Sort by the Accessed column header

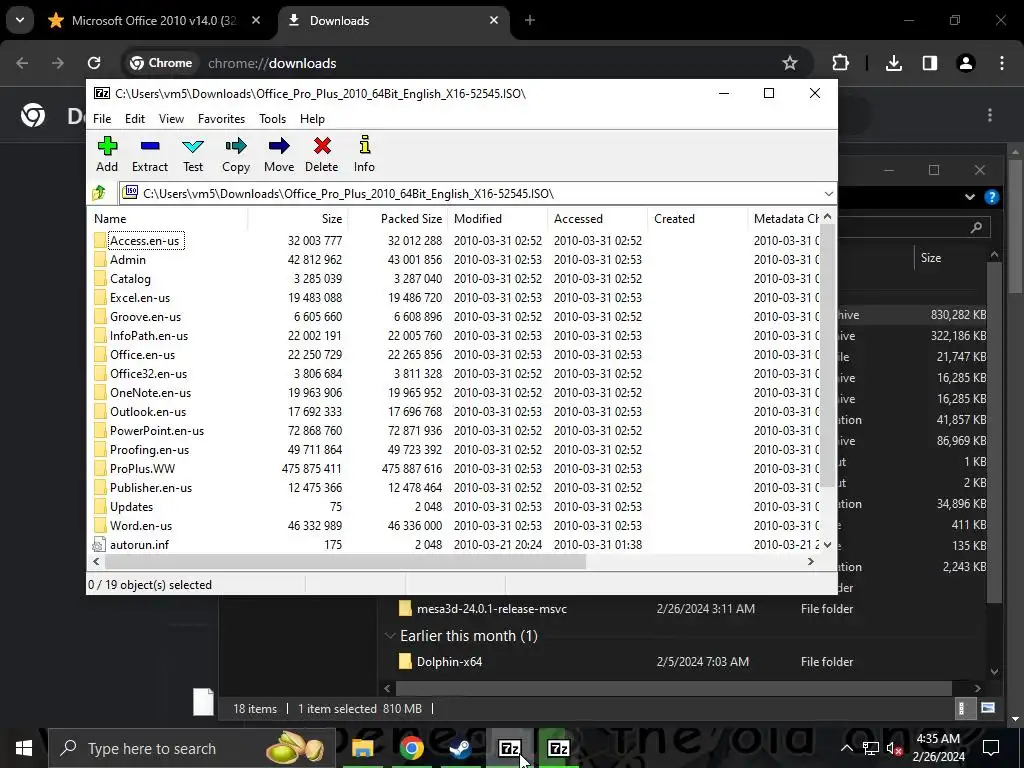point(598,219)
